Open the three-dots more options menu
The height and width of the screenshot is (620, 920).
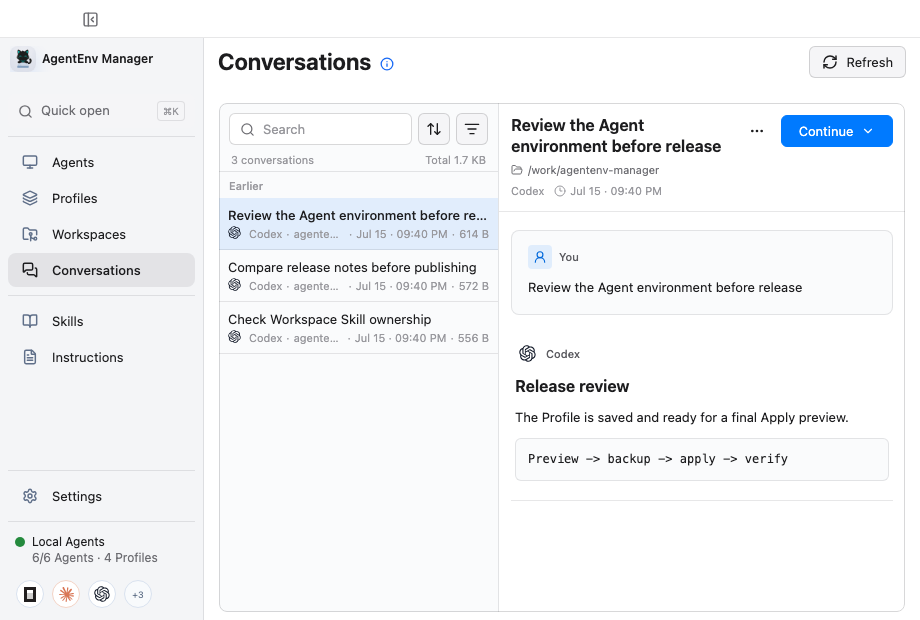click(757, 131)
